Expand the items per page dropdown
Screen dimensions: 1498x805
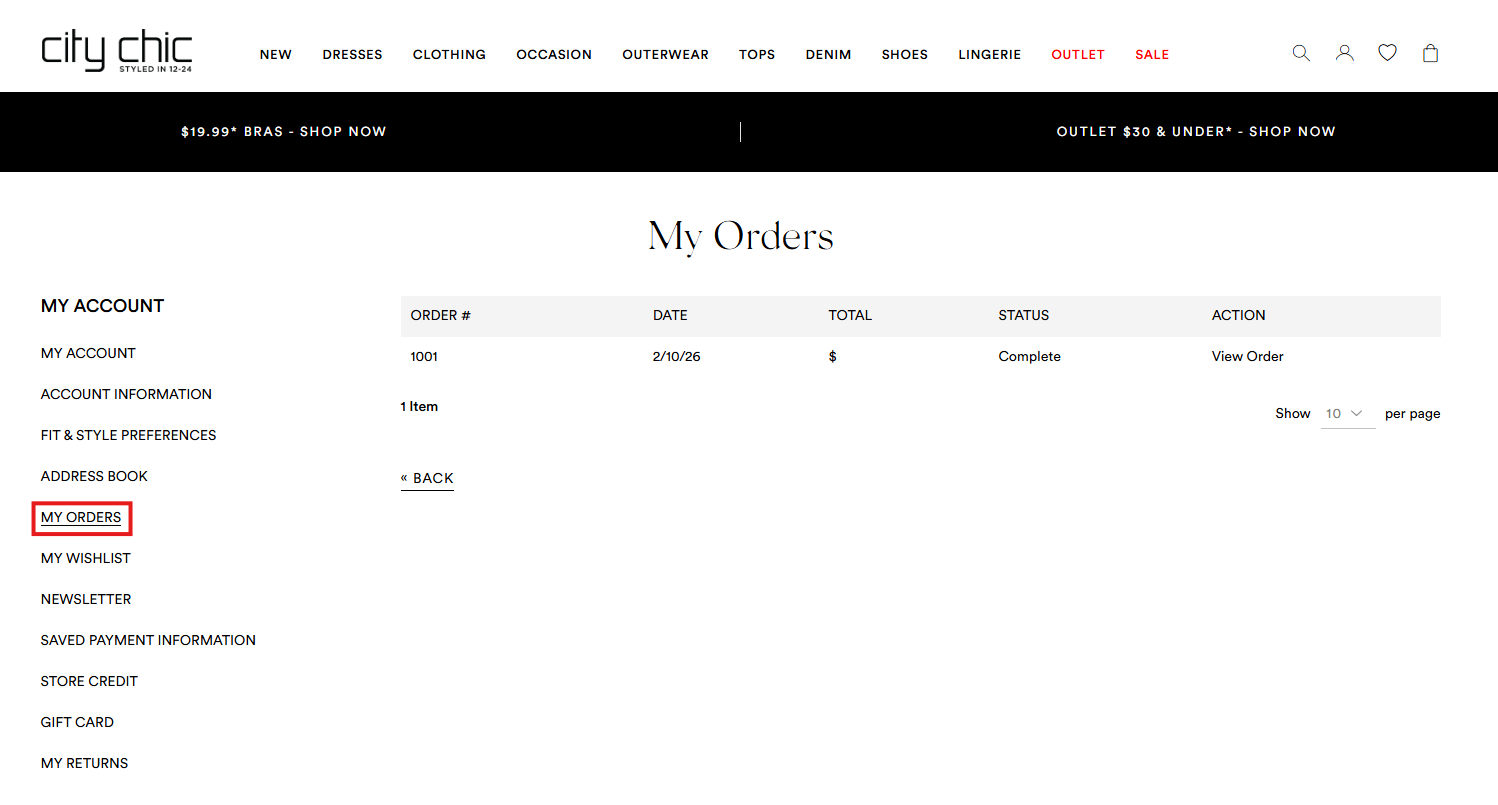[x=1347, y=414]
